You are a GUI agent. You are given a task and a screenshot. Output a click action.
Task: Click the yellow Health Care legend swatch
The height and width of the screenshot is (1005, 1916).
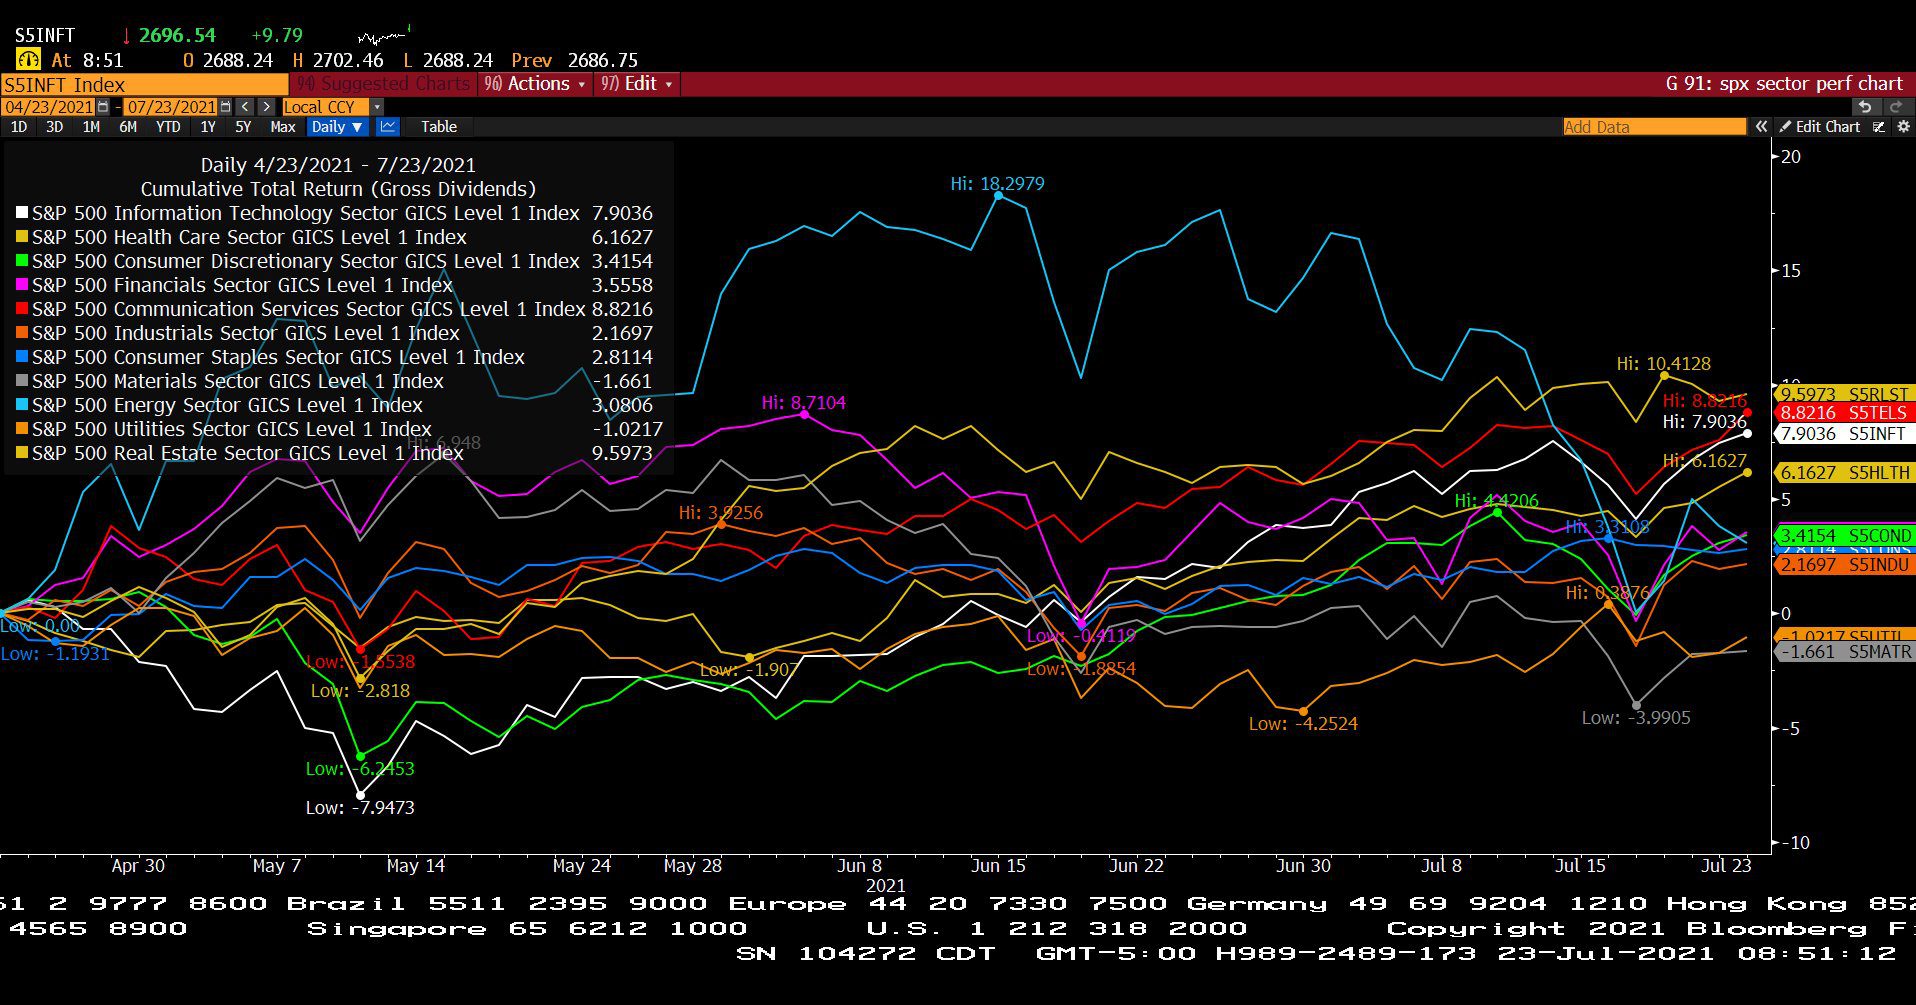click(22, 237)
